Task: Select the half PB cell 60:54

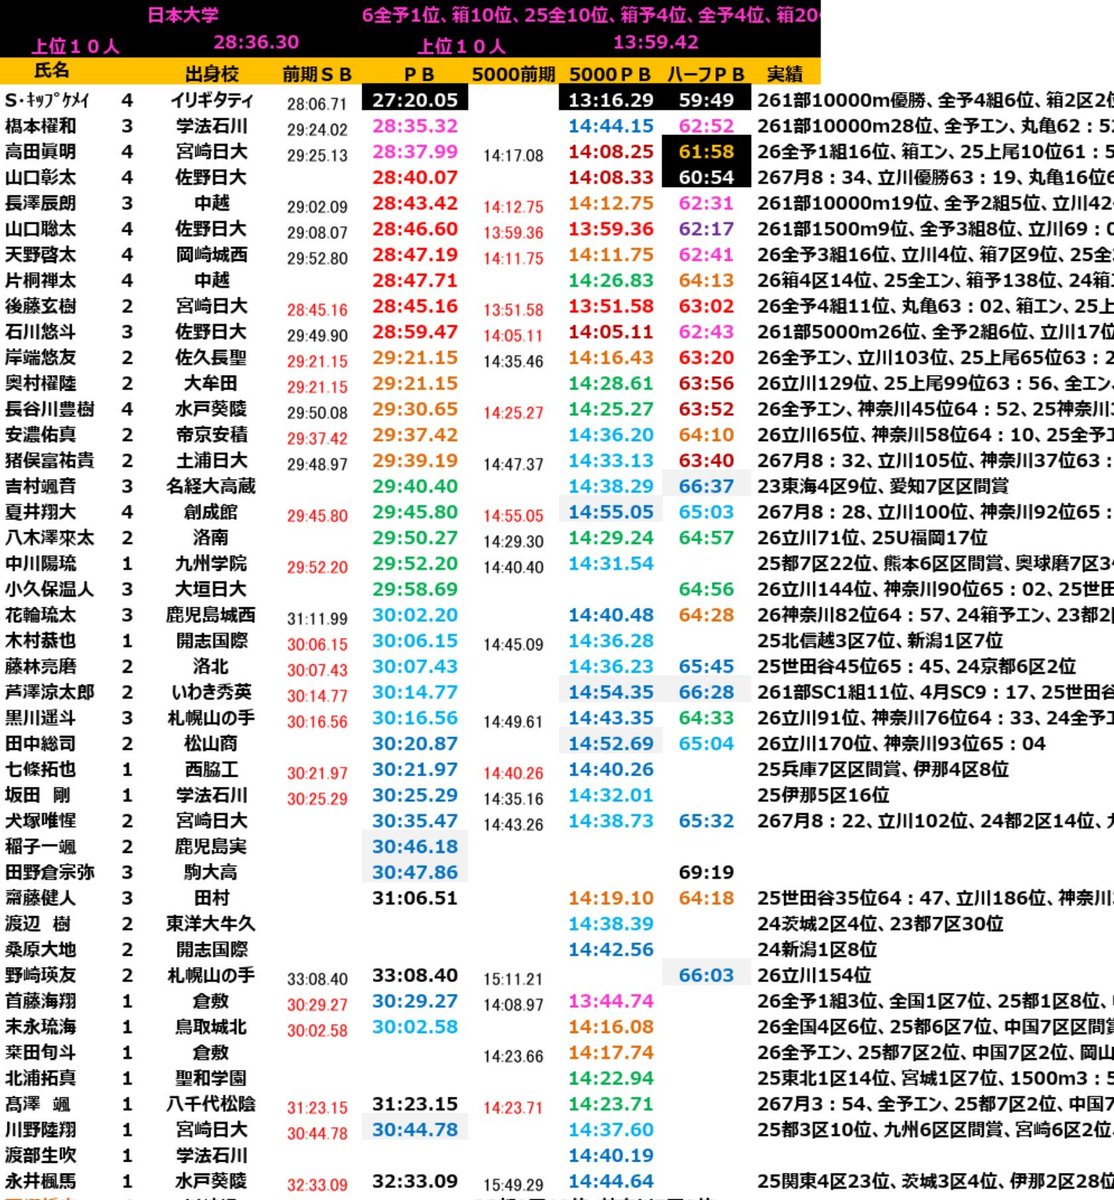Action: coord(706,177)
